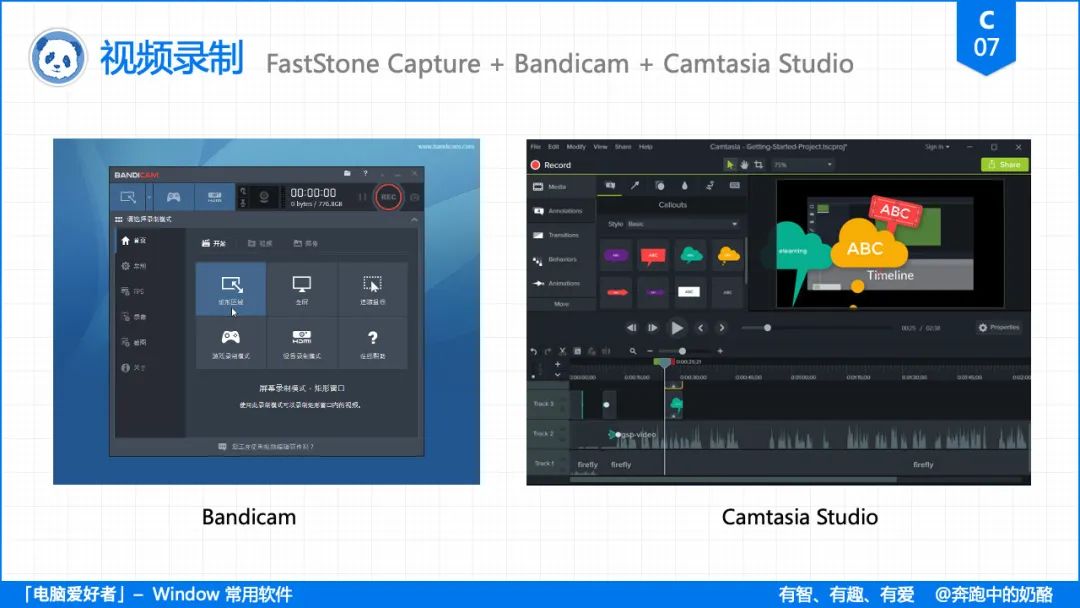Click Camtasia Record button
This screenshot has height=608, width=1080.
pyautogui.click(x=551, y=165)
